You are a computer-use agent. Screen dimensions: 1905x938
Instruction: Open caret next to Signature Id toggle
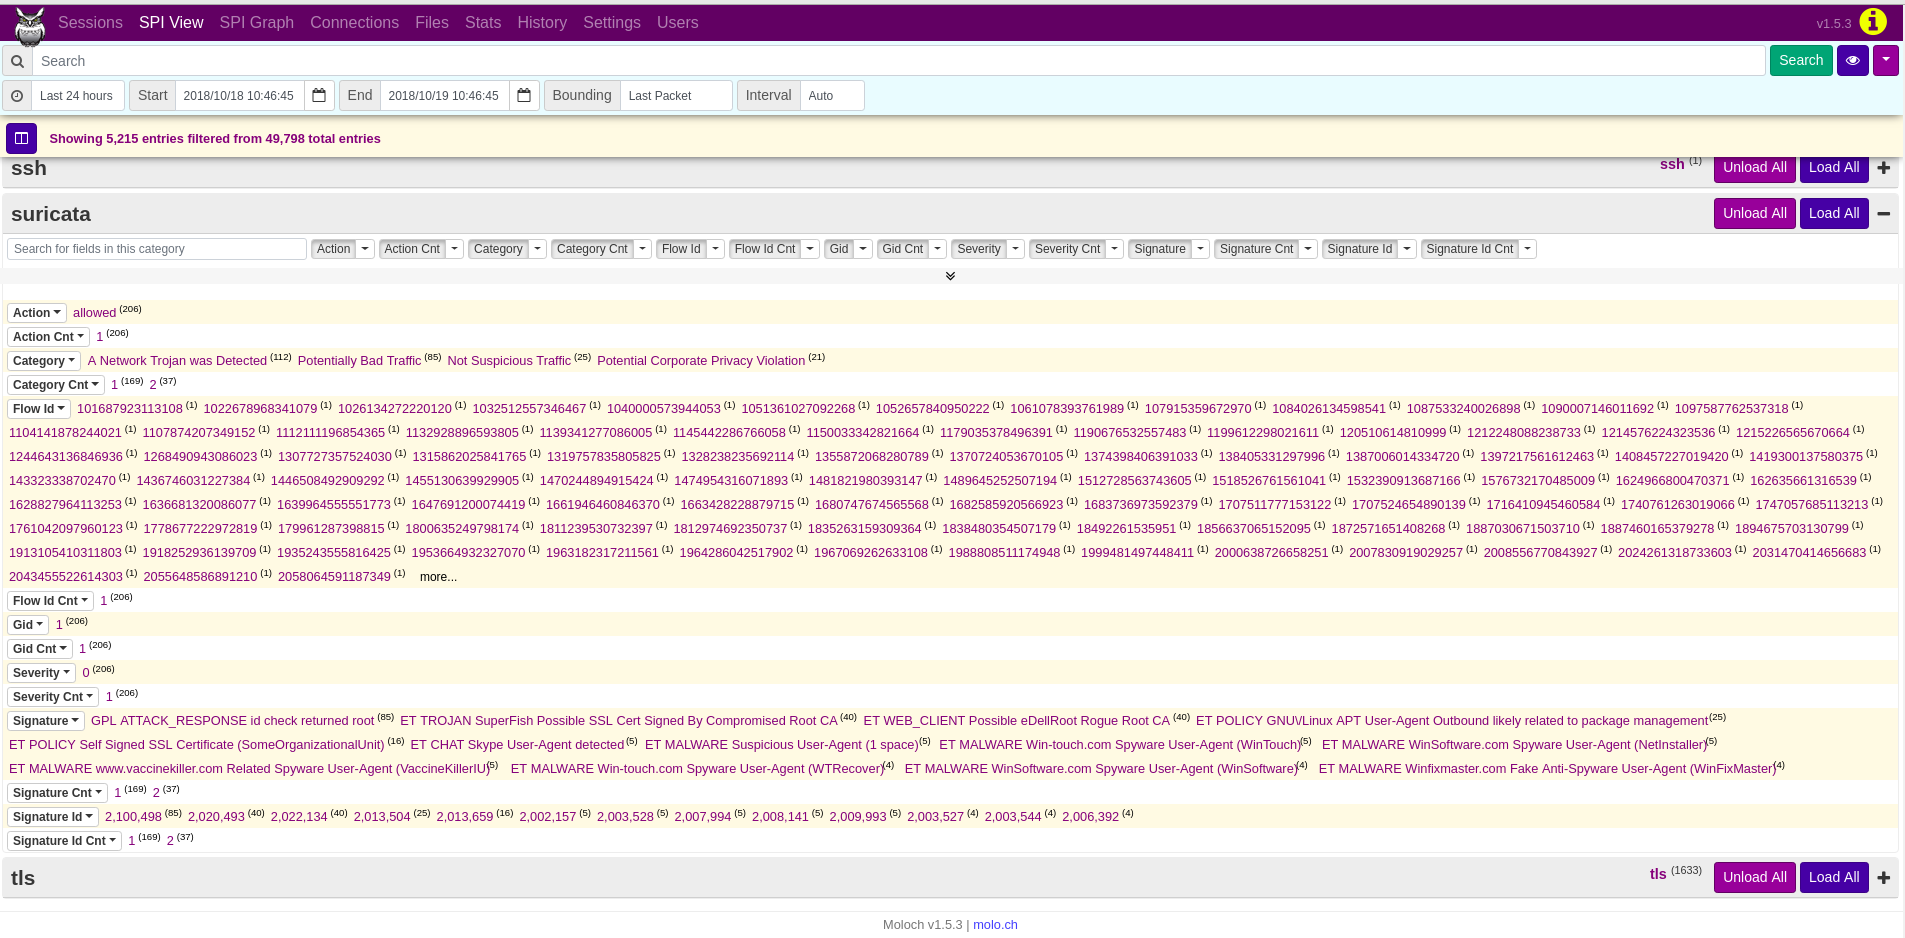pyautogui.click(x=1407, y=249)
